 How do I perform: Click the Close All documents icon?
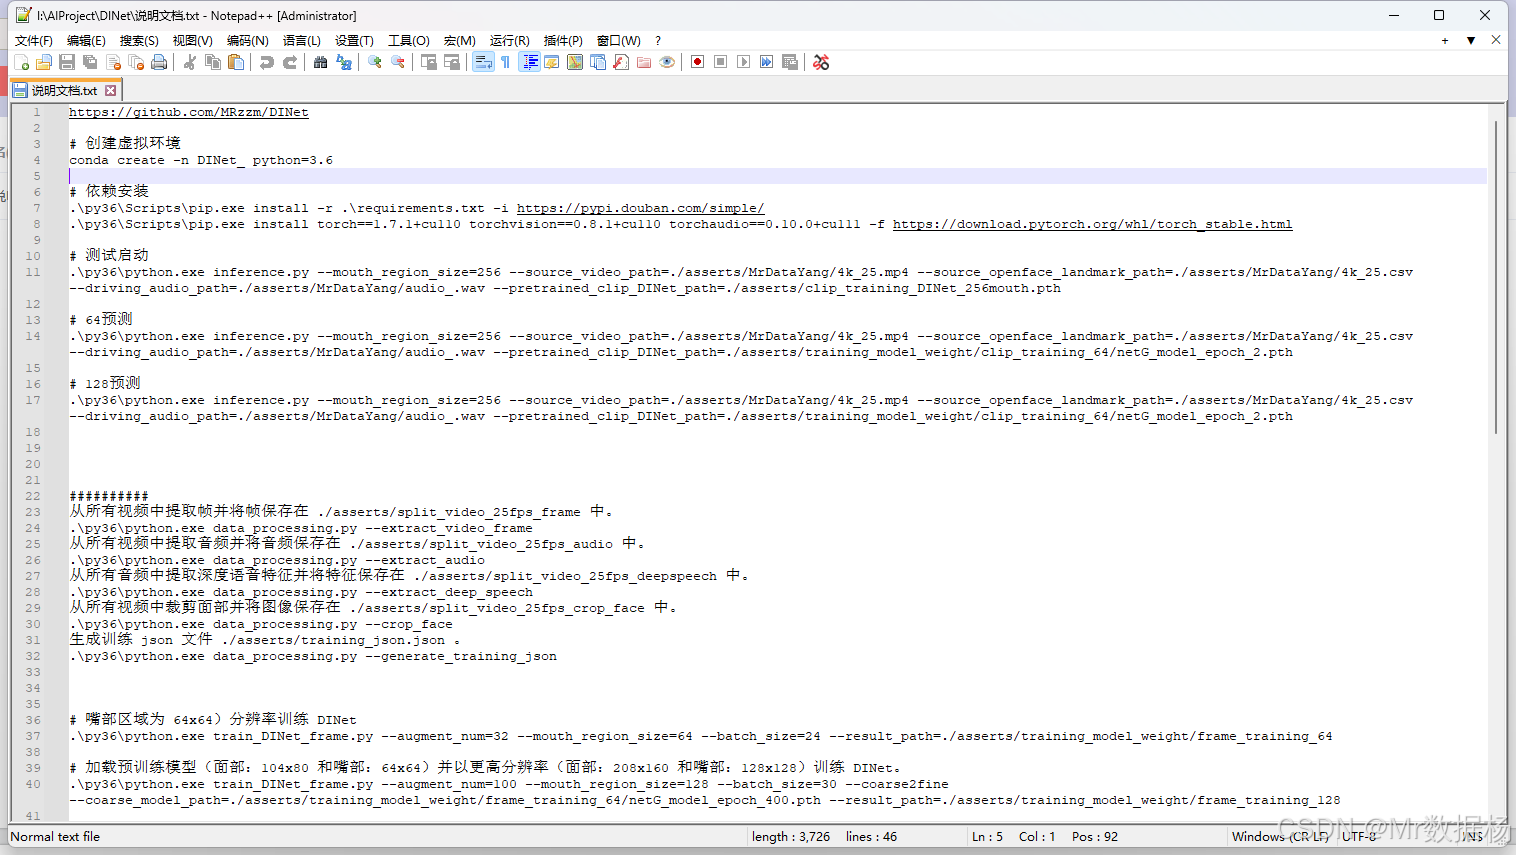click(136, 62)
